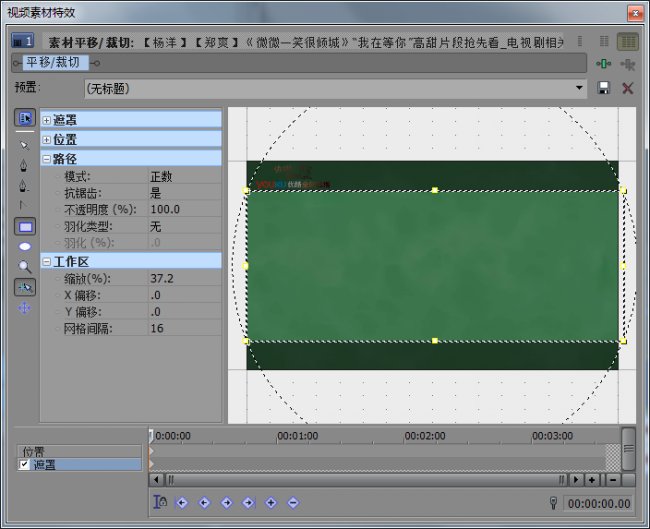Click the lock aspect move freely icon
Viewport: 650px width, 529px height.
(x=24, y=308)
